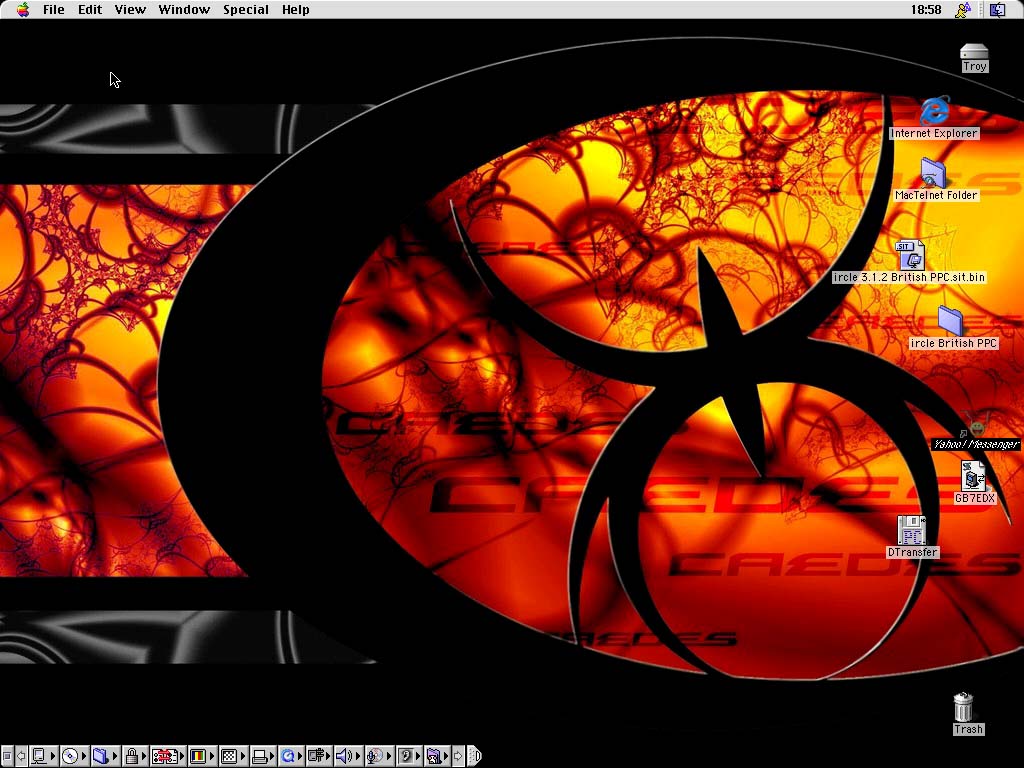Click the menu bar icon beside the clock

click(963, 9)
